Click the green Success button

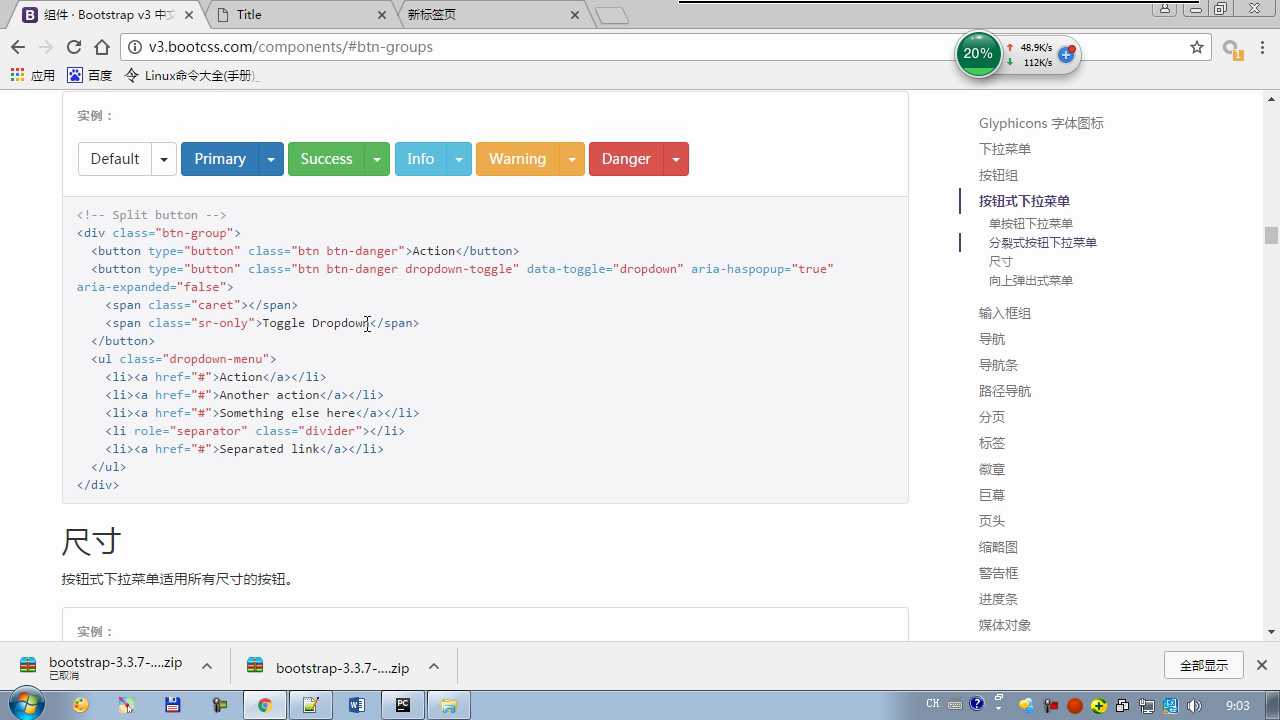point(326,159)
